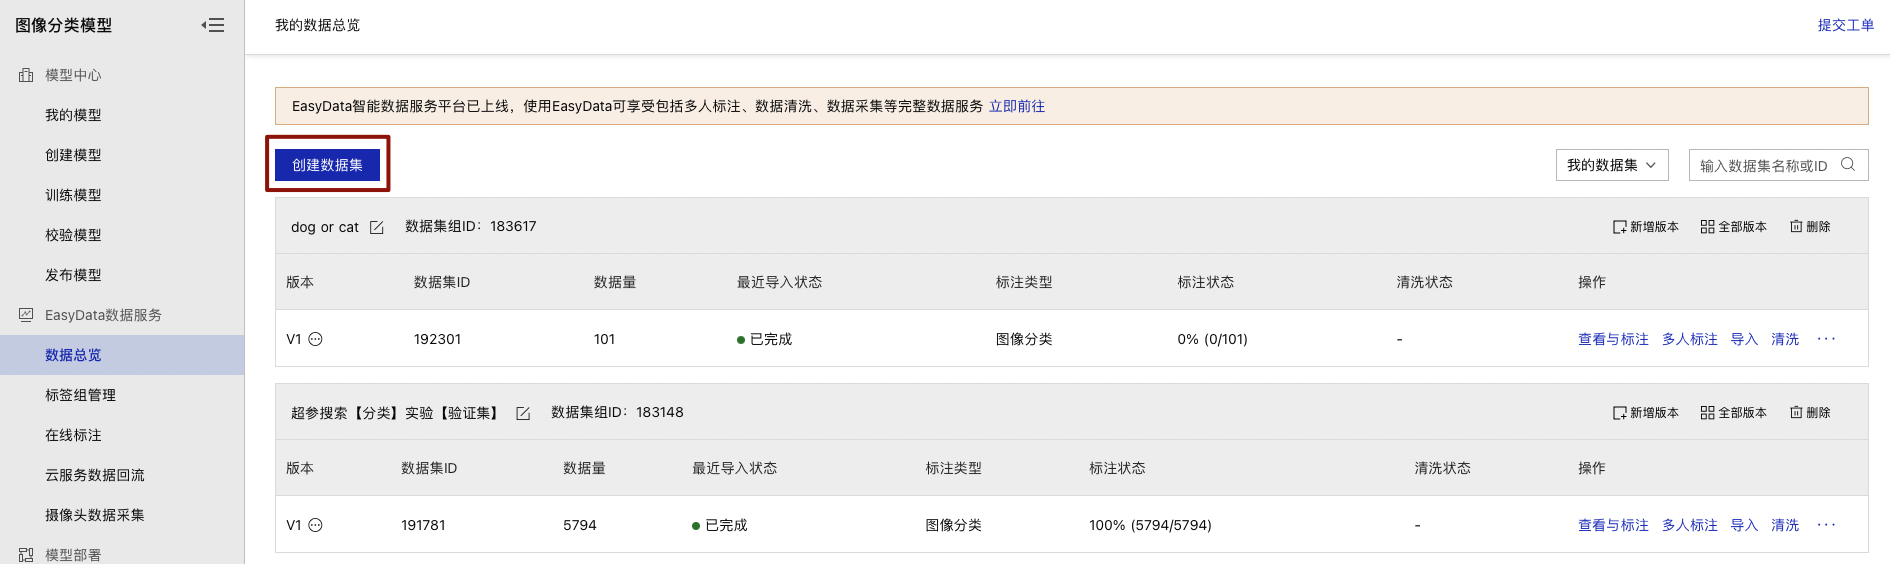This screenshot has width=1890, height=564.
Task: Go to 训练模型 in the sidebar
Action: pos(73,195)
